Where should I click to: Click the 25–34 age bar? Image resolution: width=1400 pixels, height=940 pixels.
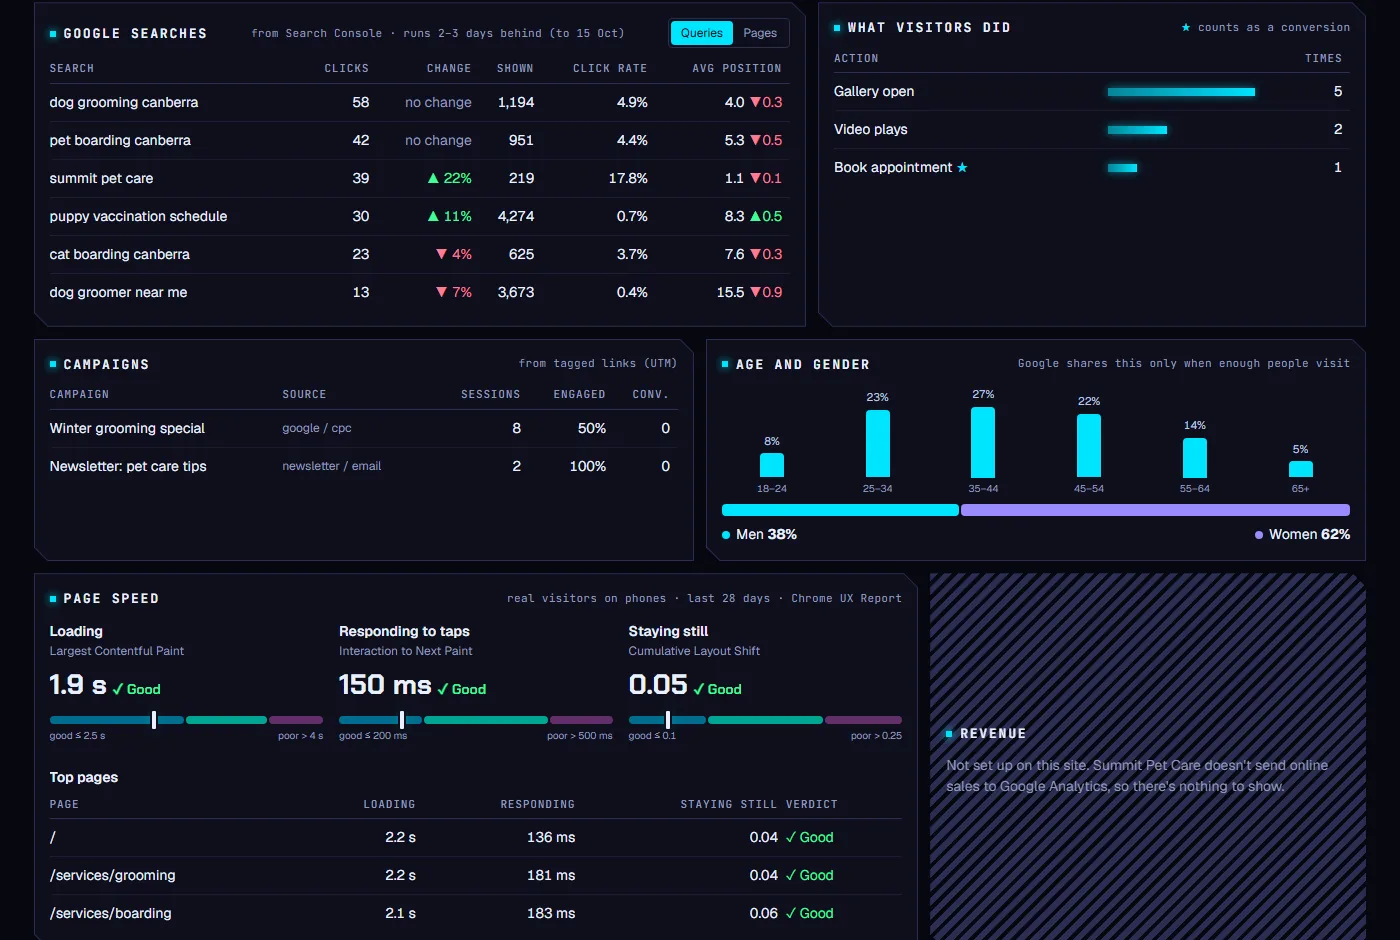pyautogui.click(x=878, y=444)
